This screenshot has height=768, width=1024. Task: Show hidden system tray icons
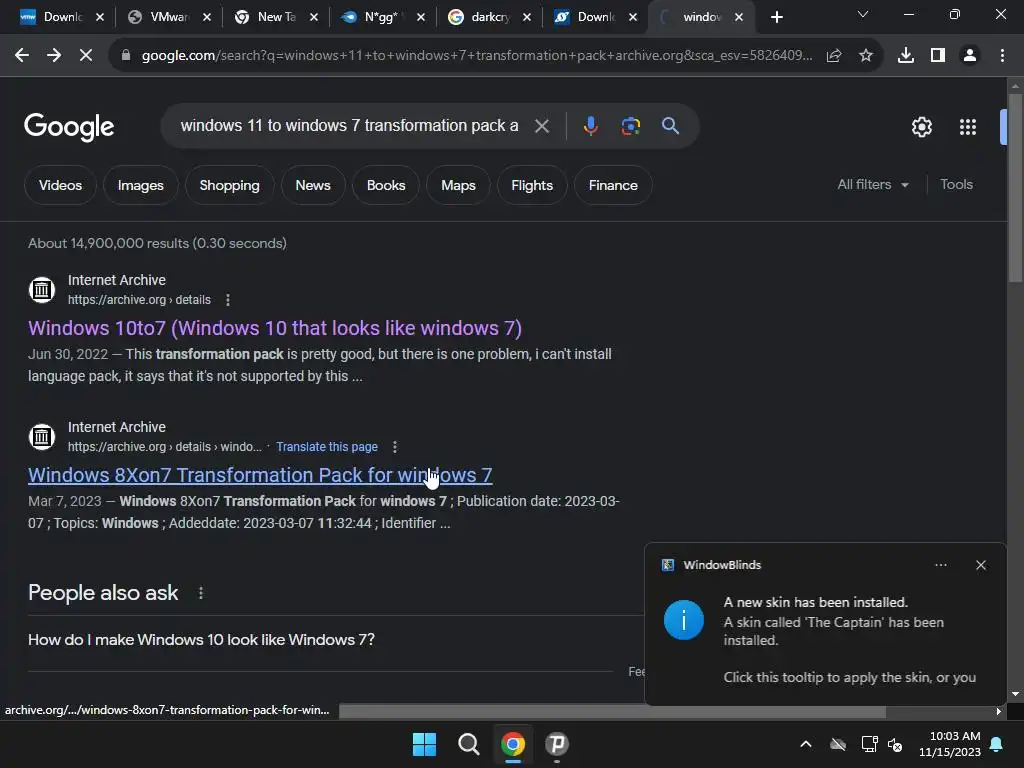point(806,744)
